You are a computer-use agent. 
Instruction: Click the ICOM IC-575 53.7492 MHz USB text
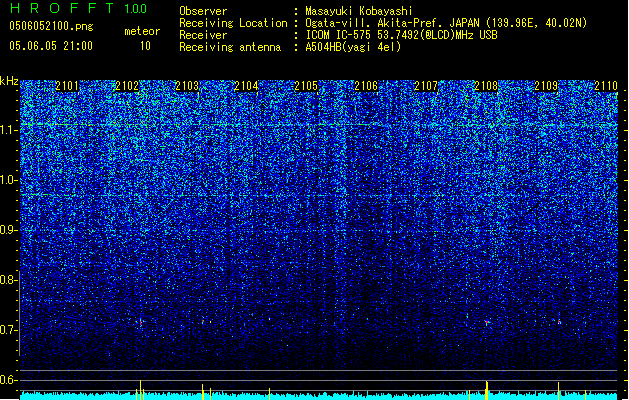click(401, 35)
